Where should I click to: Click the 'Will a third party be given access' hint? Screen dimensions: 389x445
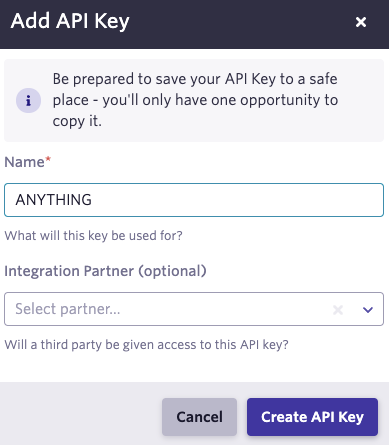pos(146,345)
